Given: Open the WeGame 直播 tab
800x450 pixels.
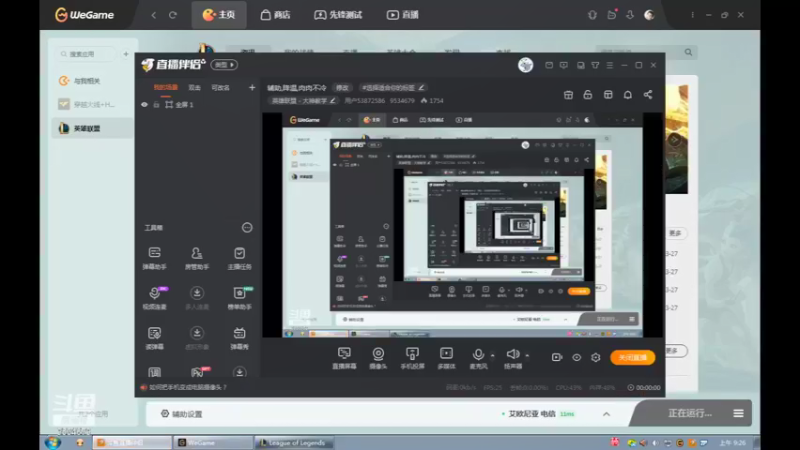Looking at the screenshot, I should pos(403,15).
